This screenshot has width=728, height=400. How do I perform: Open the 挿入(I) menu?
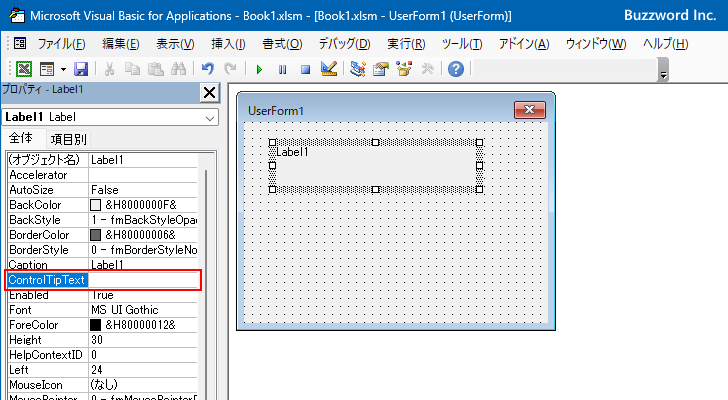[228, 44]
